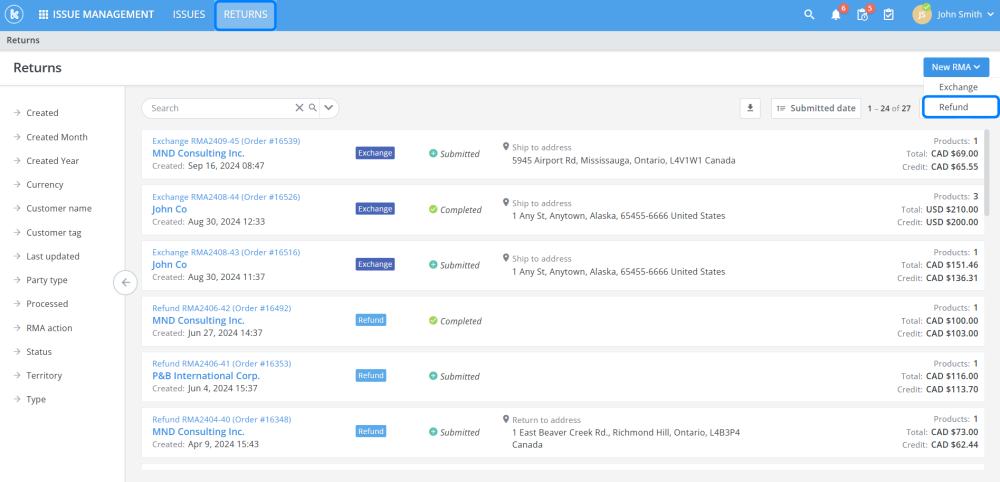Screen dimensions: 1000x482
Task: Open the apps grid beside Issue Management
Action: point(43,15)
